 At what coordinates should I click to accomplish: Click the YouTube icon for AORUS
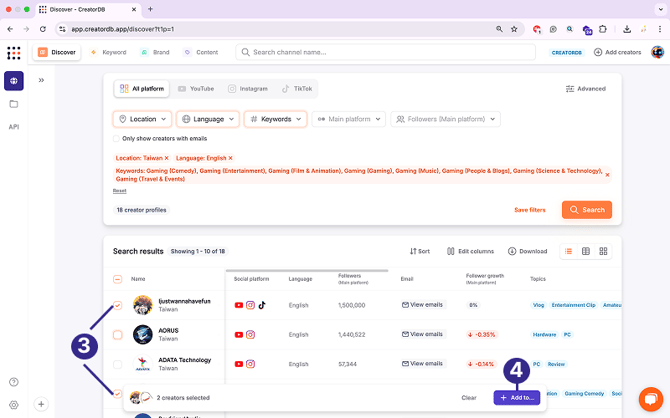click(239, 335)
